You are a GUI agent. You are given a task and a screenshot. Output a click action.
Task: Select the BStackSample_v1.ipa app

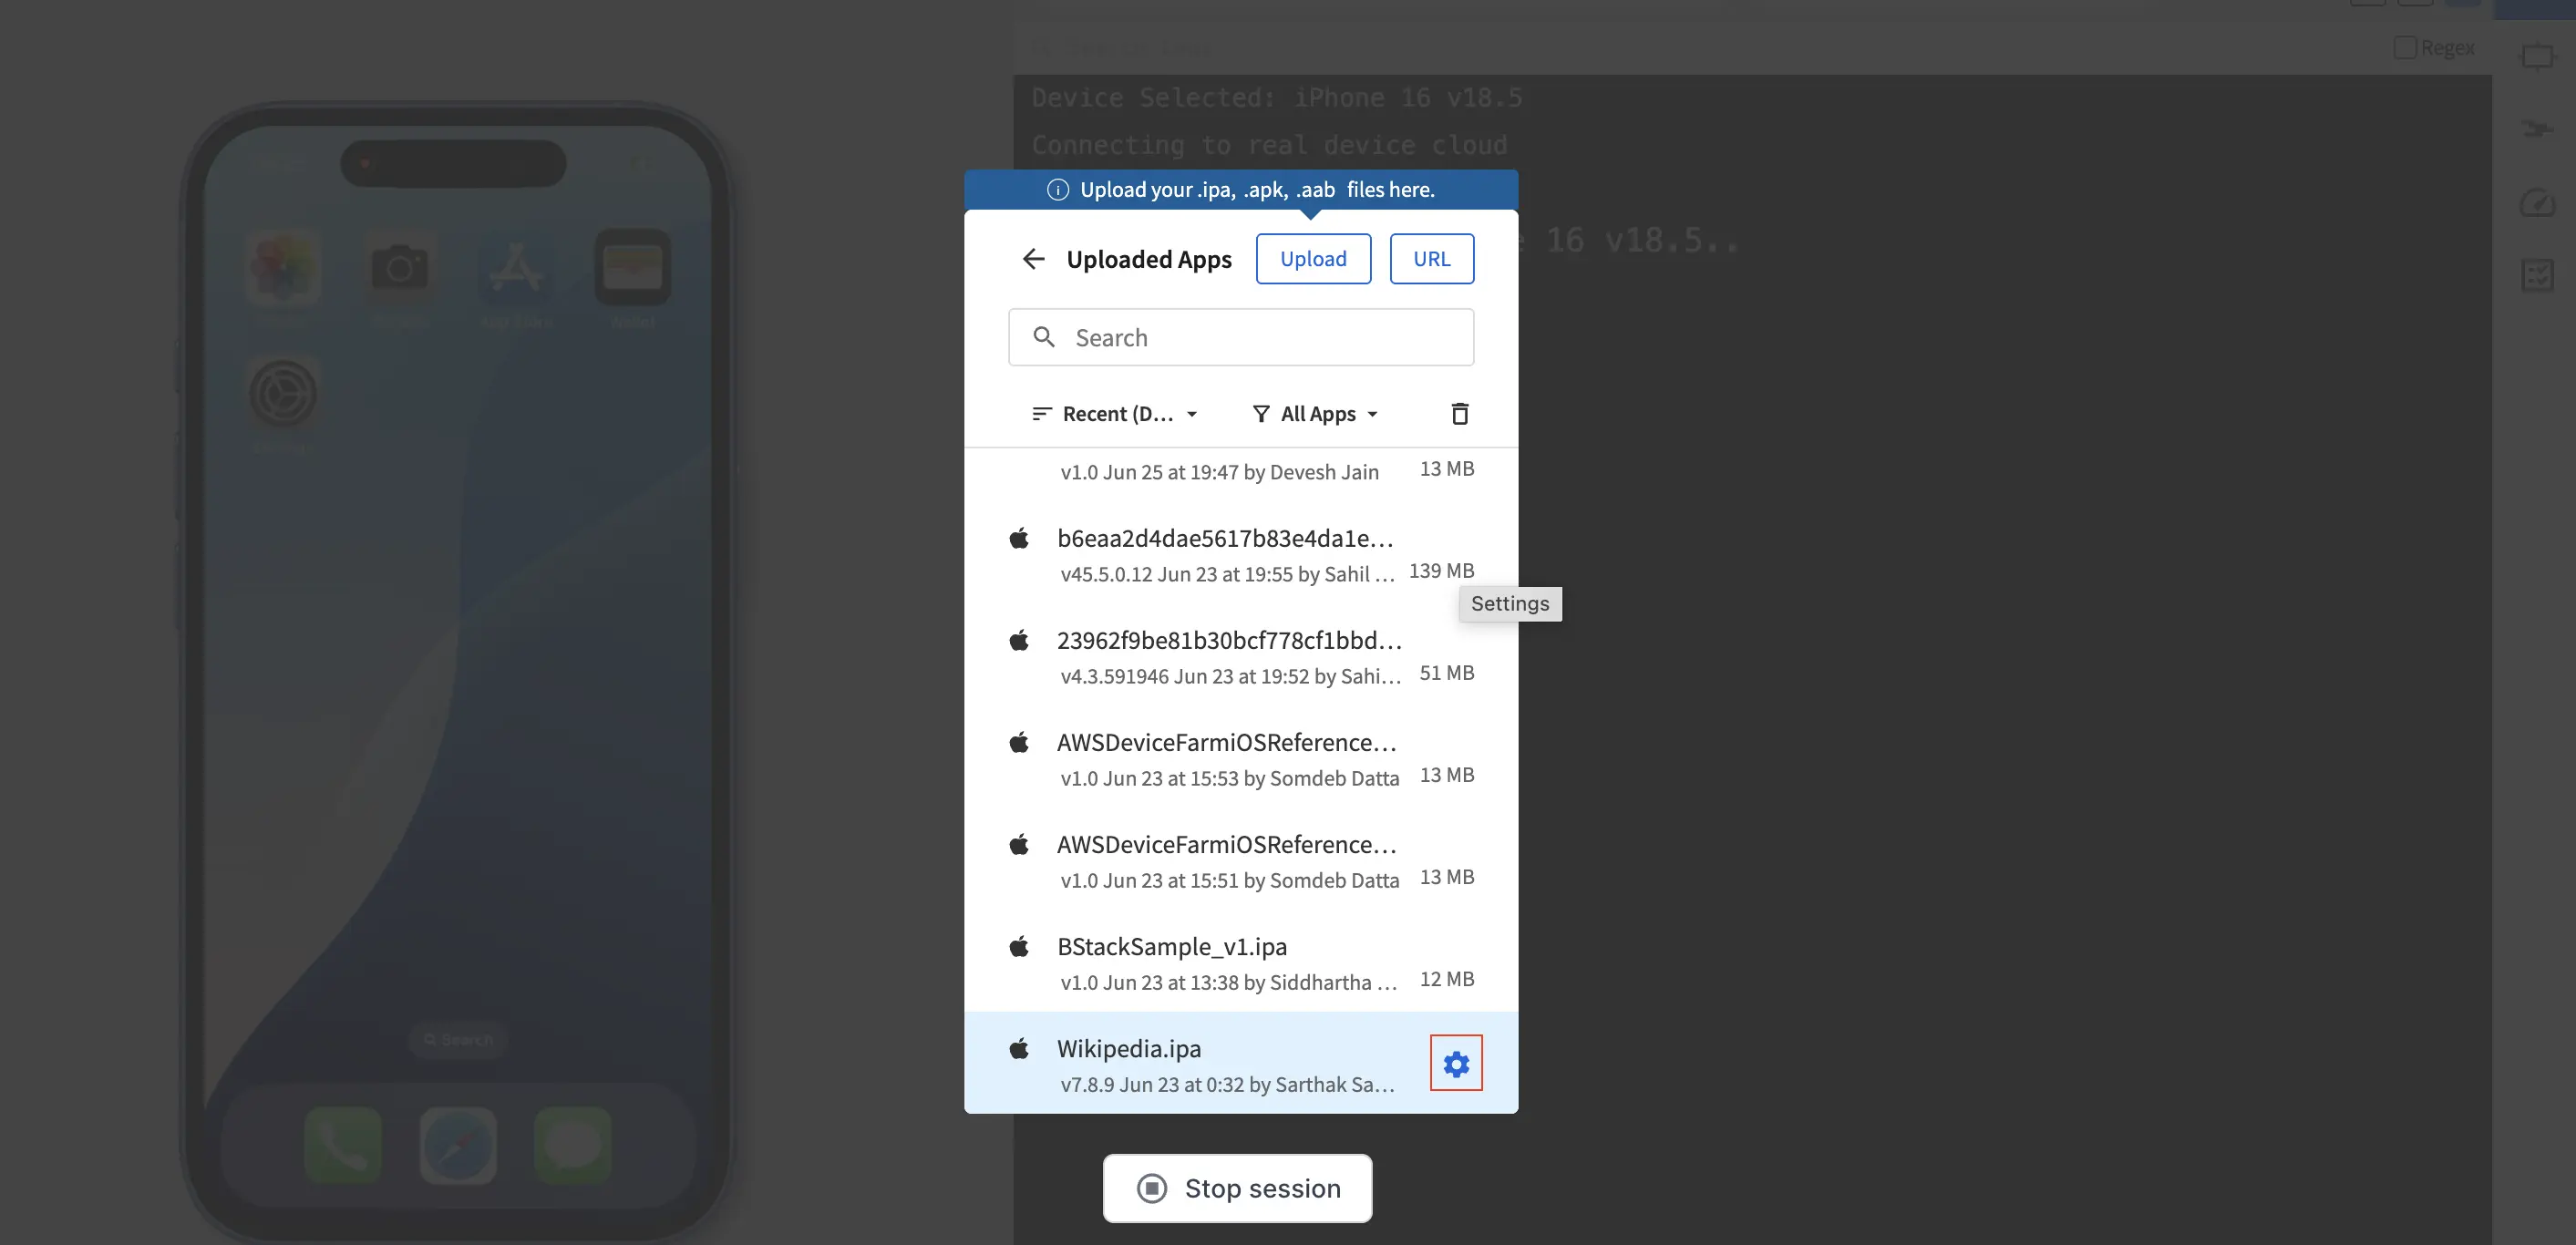[x=1240, y=963]
